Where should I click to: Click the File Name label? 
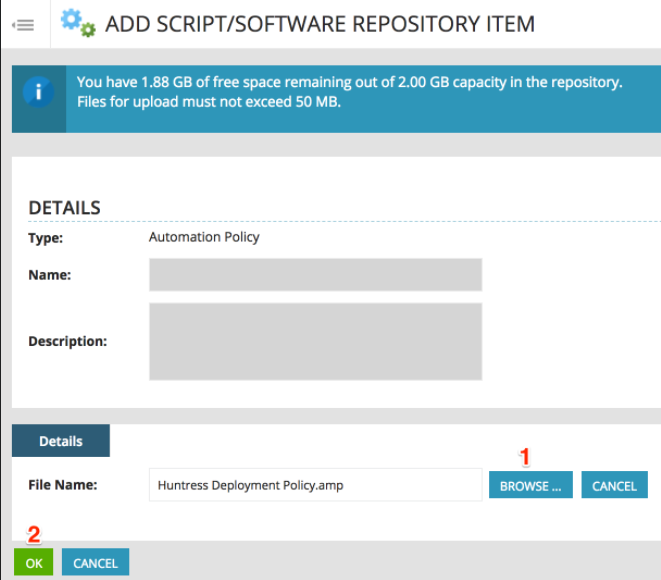[62, 485]
